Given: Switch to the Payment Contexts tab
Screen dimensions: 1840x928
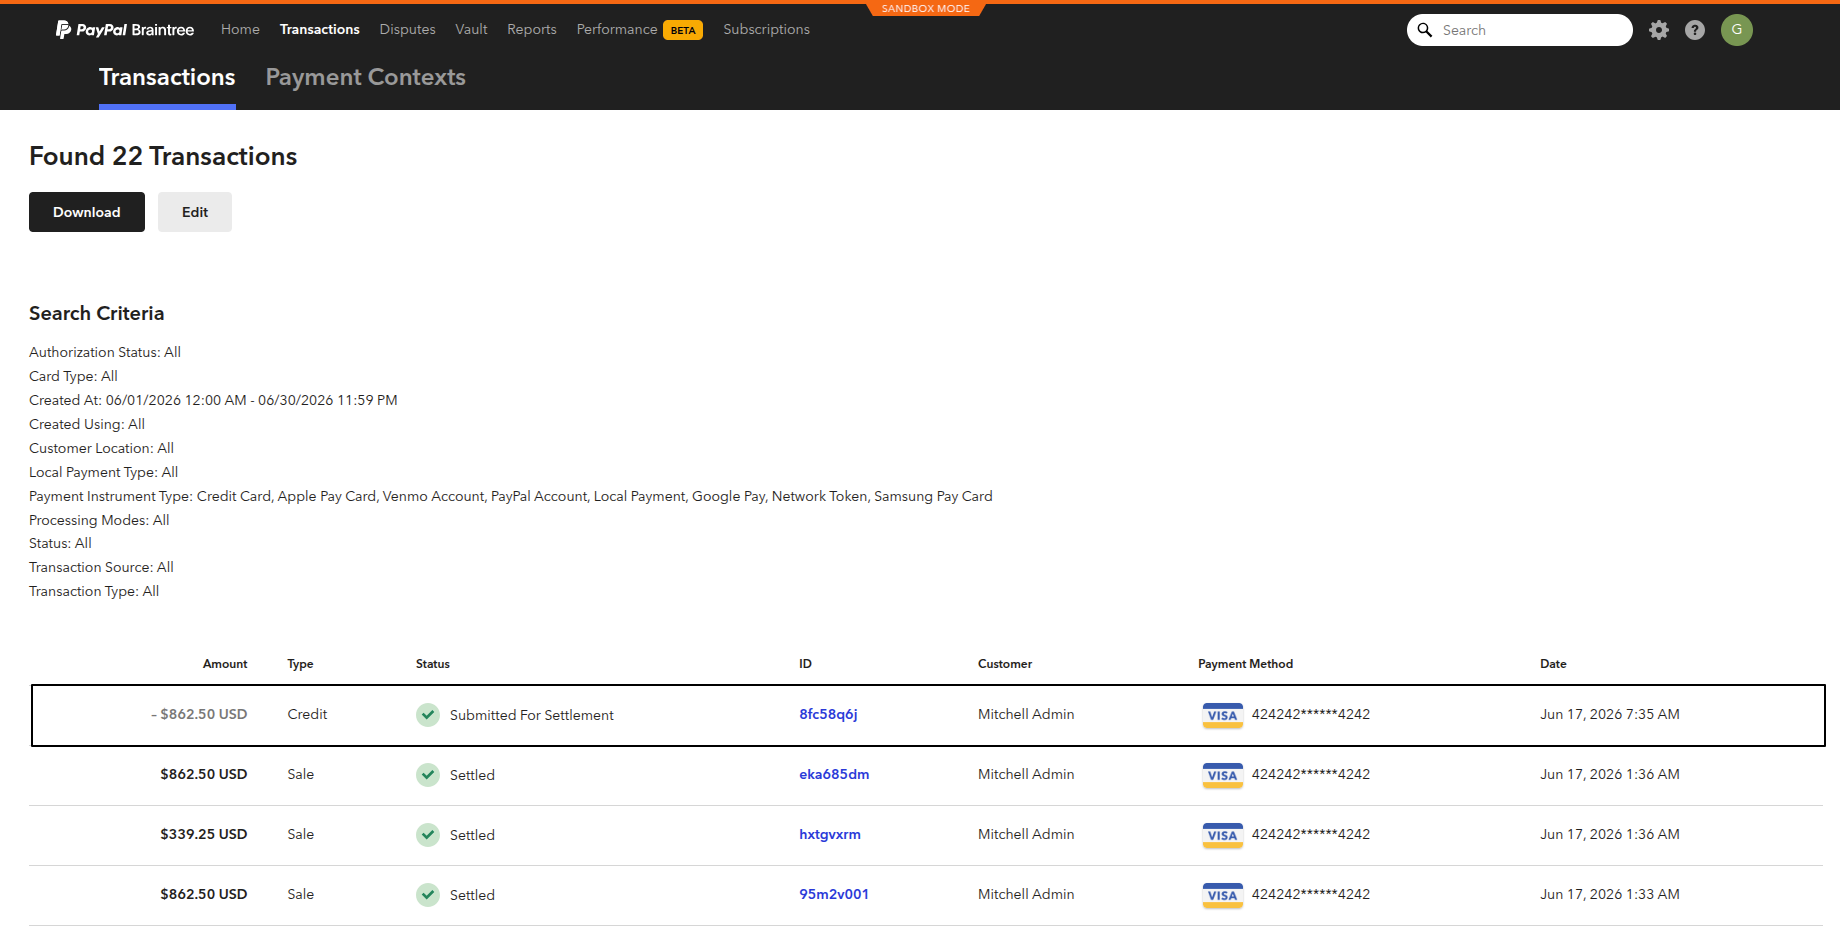Looking at the screenshot, I should tap(366, 77).
